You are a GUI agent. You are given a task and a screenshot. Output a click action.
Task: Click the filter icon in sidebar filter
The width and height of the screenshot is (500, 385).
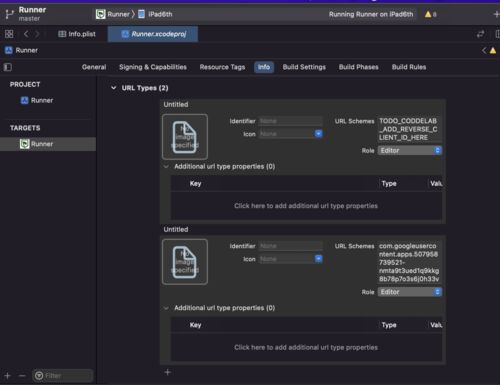point(39,376)
